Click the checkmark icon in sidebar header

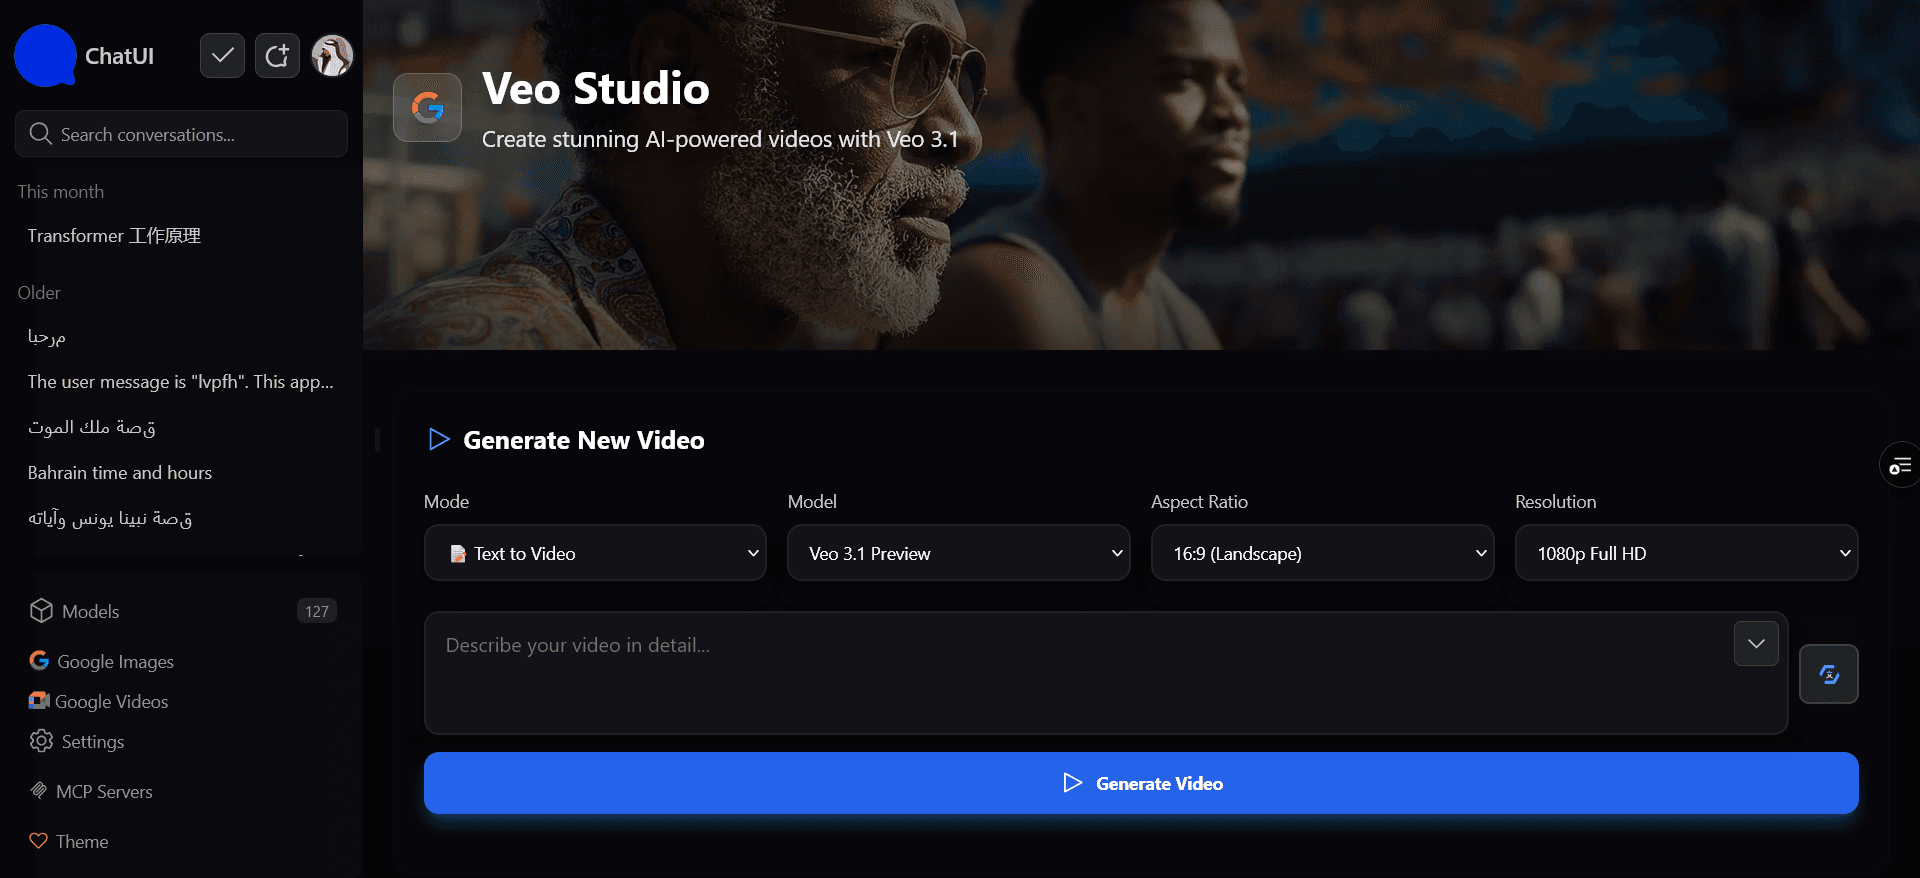pos(222,56)
